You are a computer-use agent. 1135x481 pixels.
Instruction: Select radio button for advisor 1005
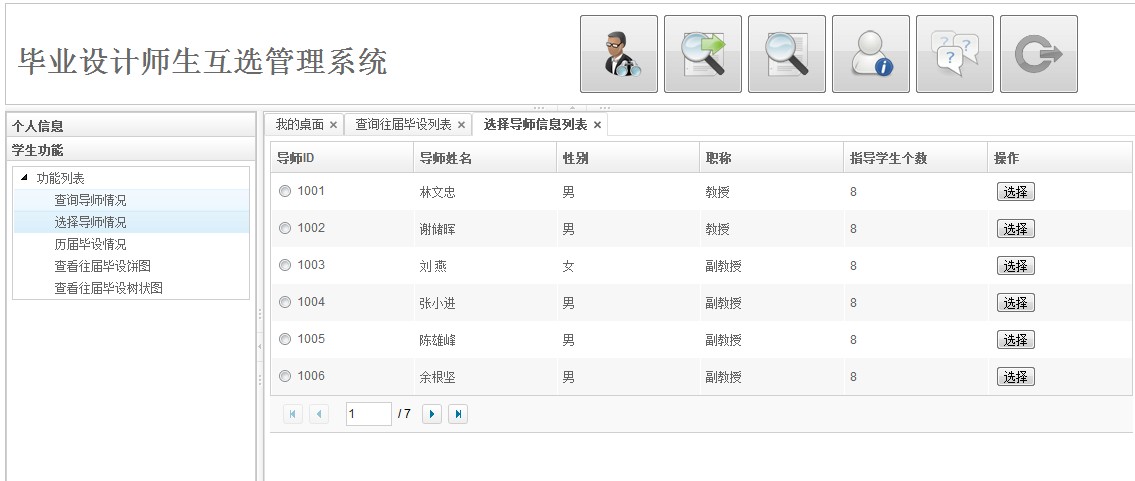point(285,339)
